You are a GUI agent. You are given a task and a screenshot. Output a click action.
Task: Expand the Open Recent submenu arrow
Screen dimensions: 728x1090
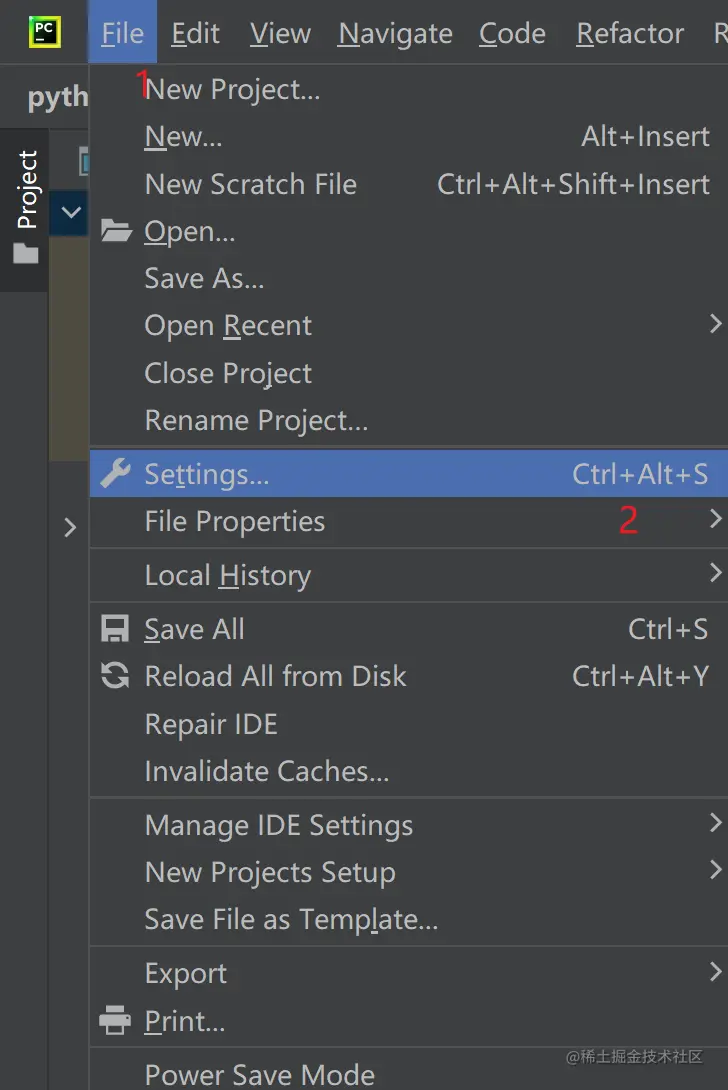click(715, 324)
